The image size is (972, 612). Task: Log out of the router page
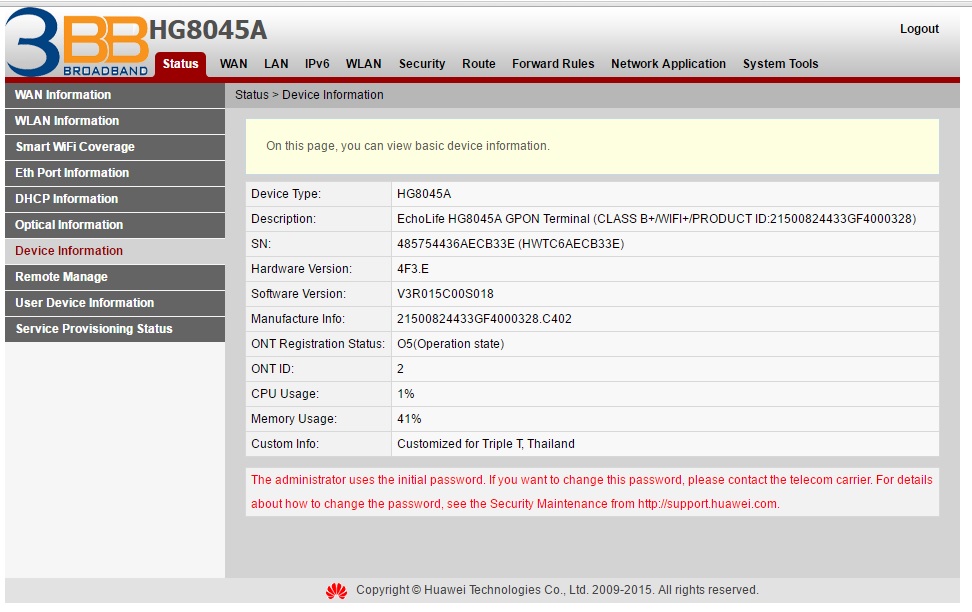click(x=919, y=29)
